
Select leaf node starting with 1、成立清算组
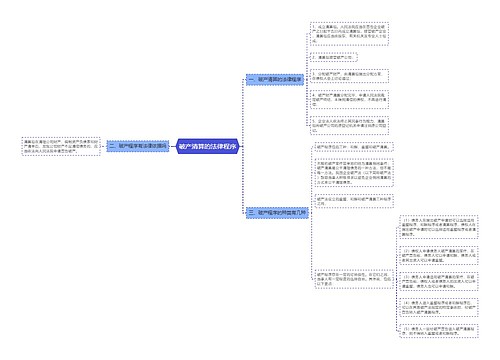pyautogui.click(x=349, y=34)
